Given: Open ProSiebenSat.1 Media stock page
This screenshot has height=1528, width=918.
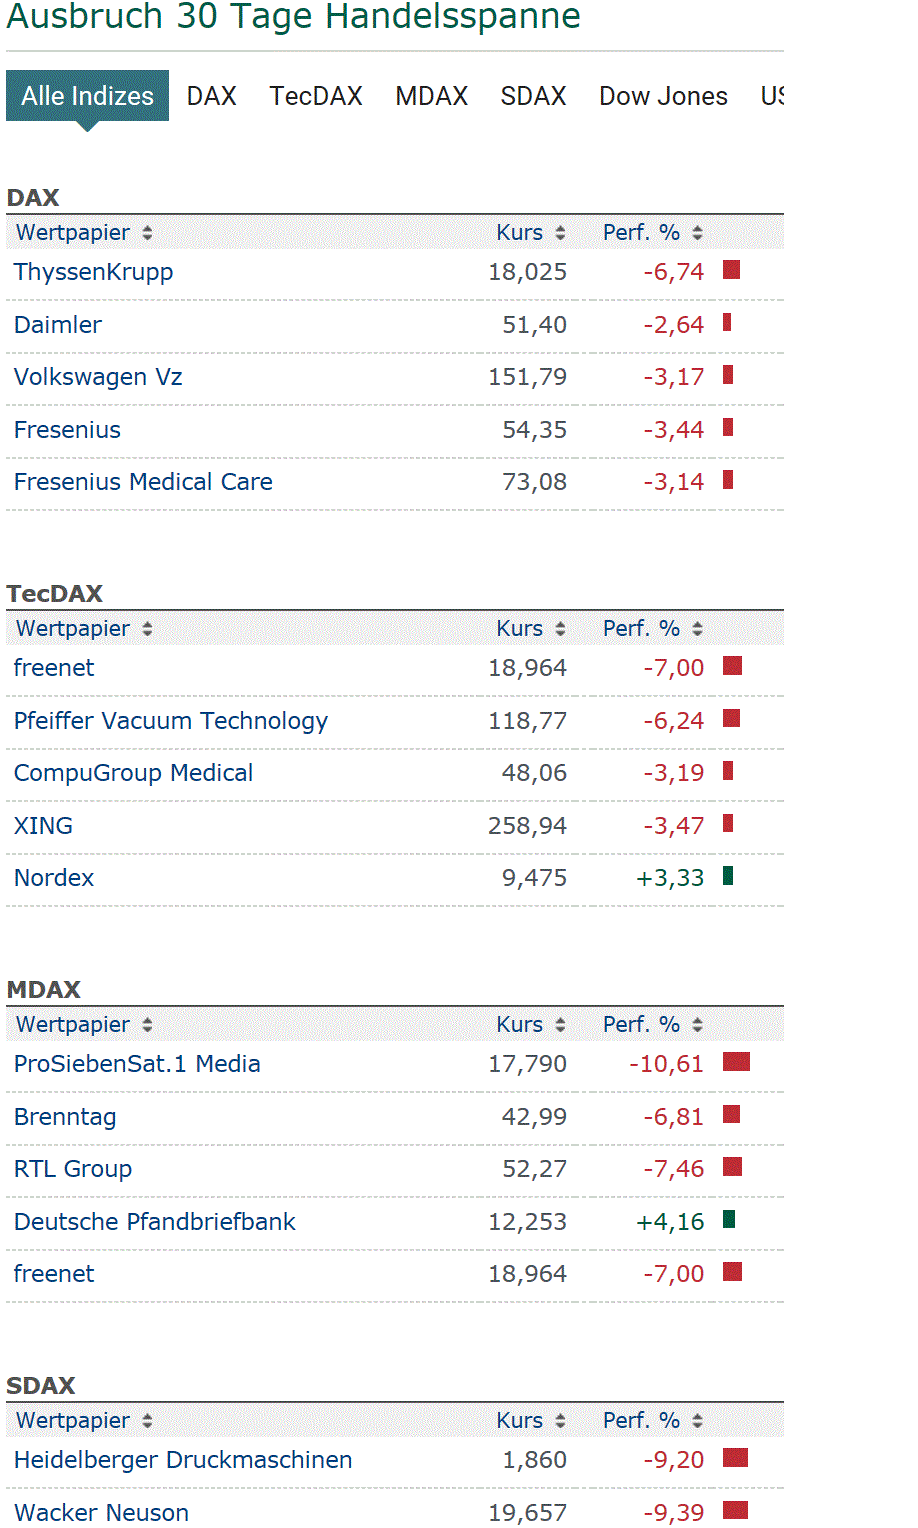Looking at the screenshot, I should (137, 1064).
